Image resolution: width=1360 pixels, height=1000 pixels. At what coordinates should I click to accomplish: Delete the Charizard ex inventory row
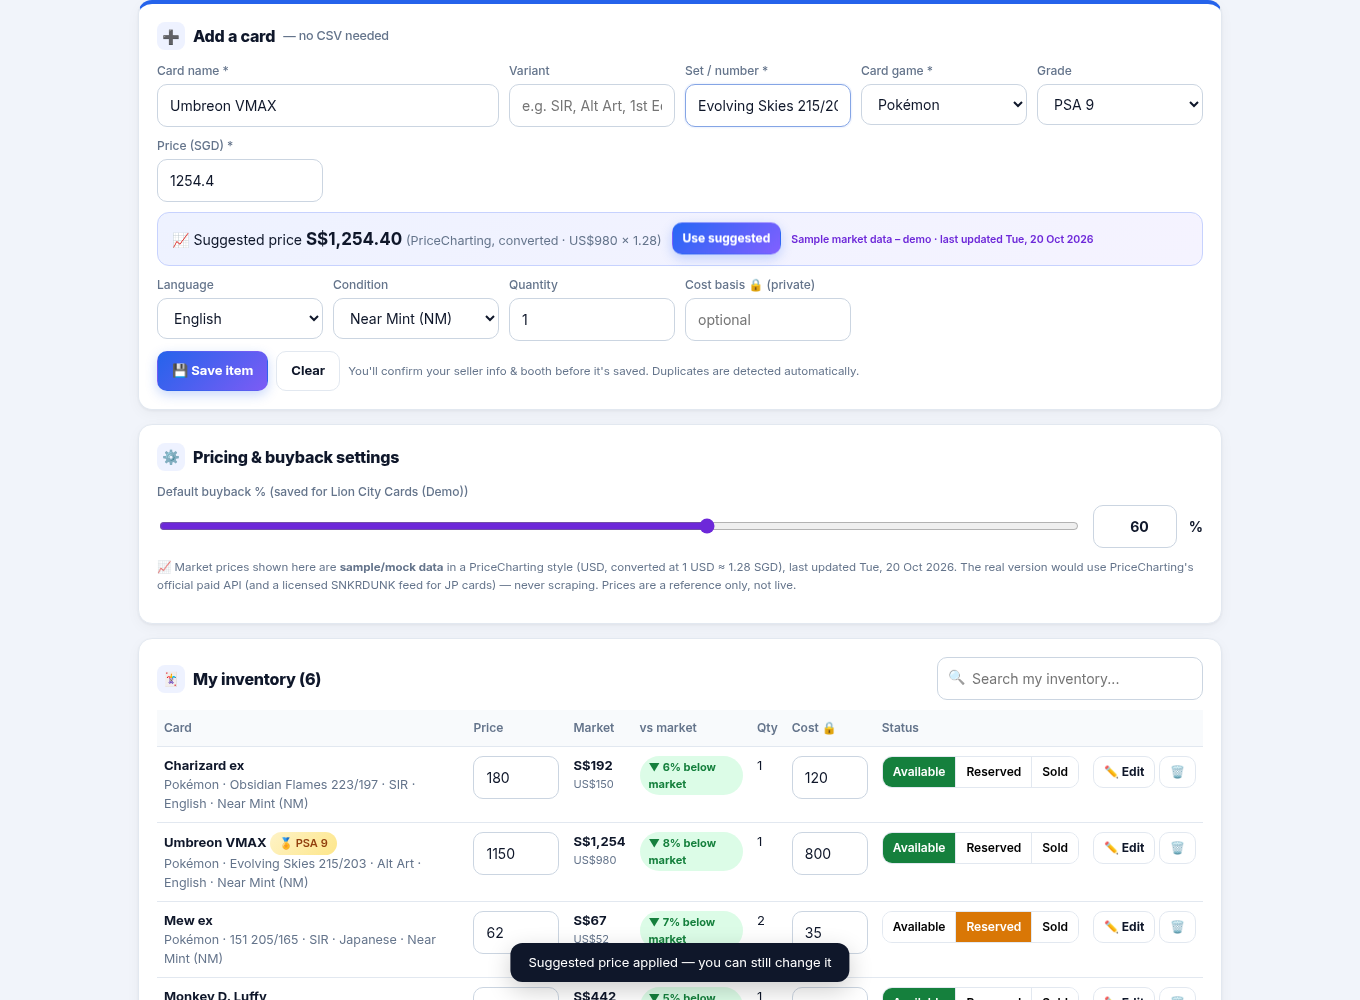pos(1177,772)
